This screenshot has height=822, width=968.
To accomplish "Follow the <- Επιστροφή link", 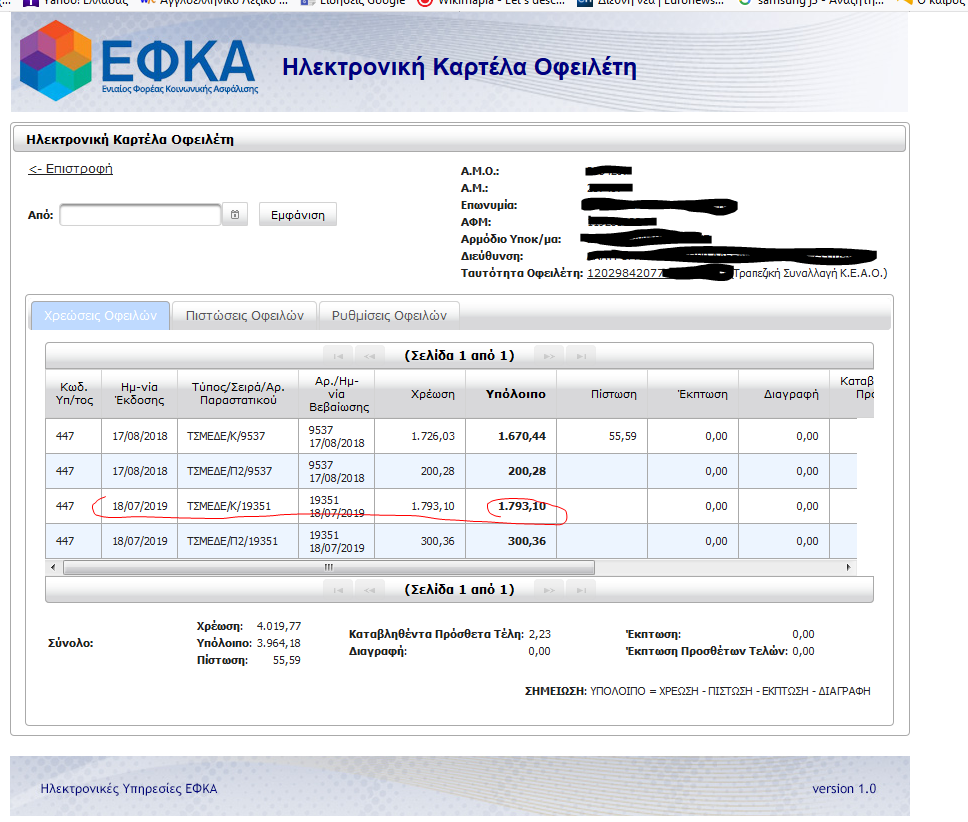I will [70, 169].
